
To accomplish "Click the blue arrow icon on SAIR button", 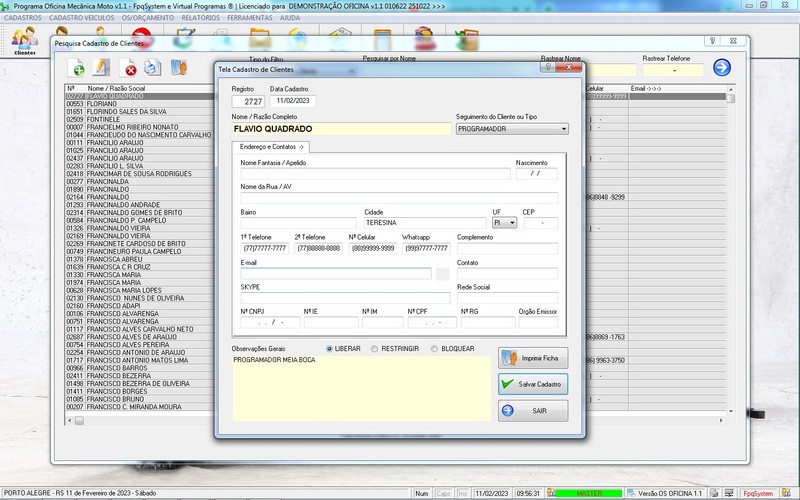I will pos(508,410).
